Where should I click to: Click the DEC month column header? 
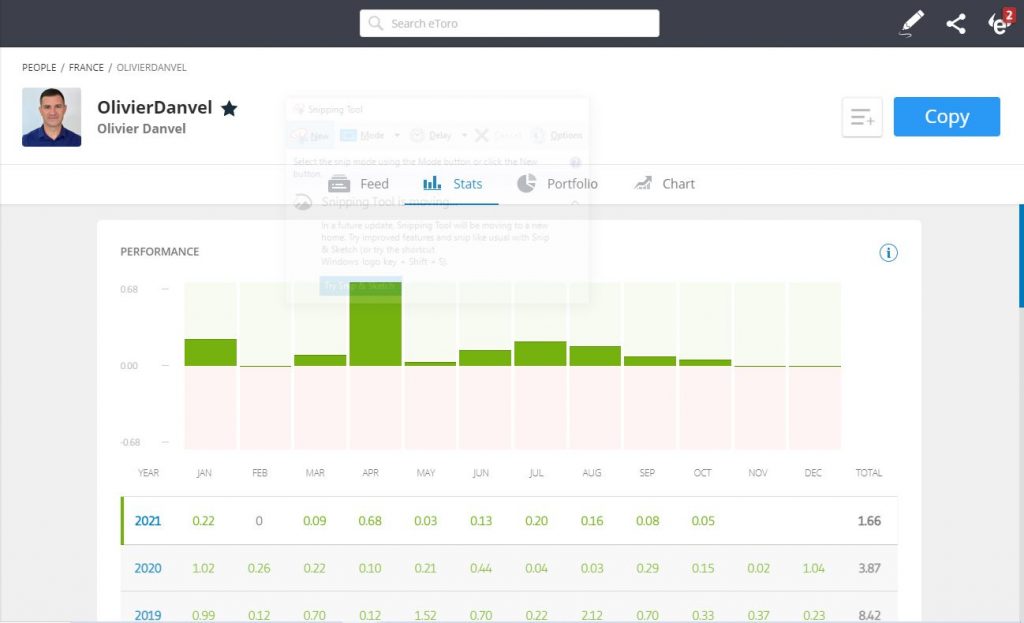(813, 473)
